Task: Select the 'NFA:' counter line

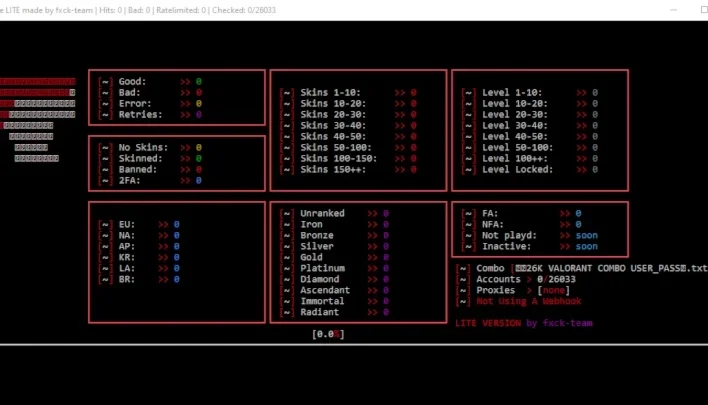Action: point(522,224)
